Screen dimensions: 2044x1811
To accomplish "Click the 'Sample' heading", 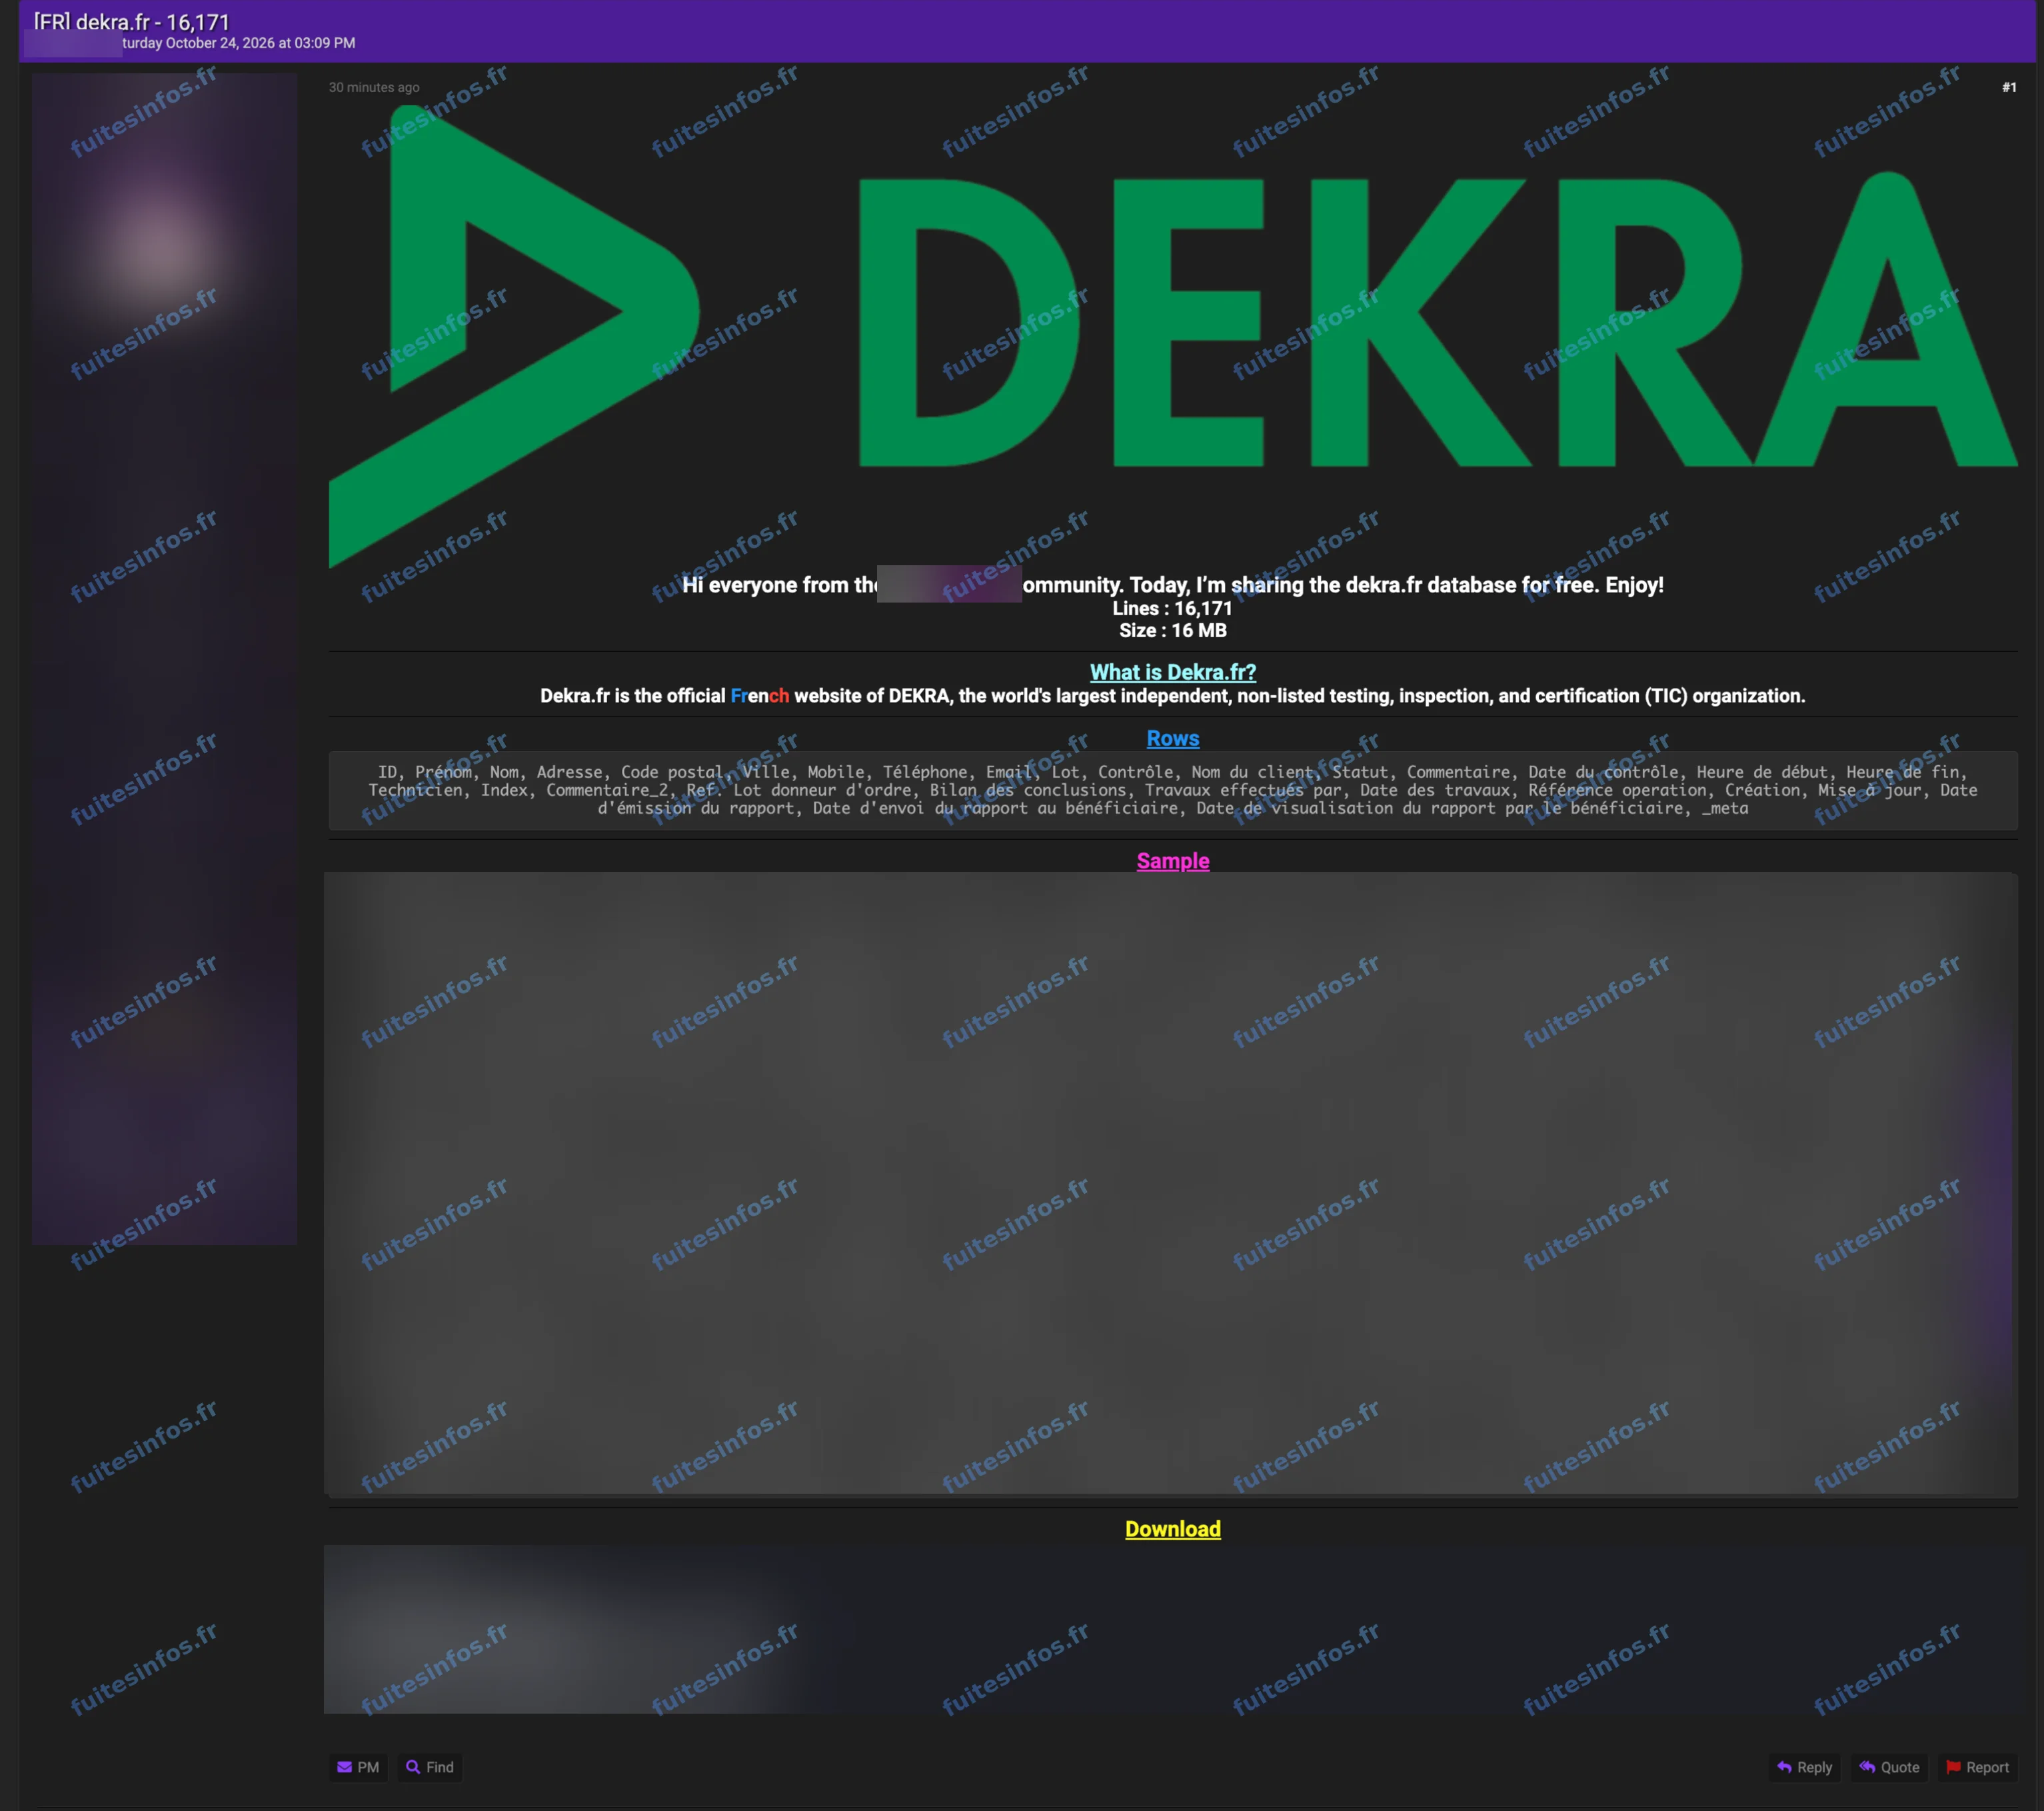I will 1173,861.
